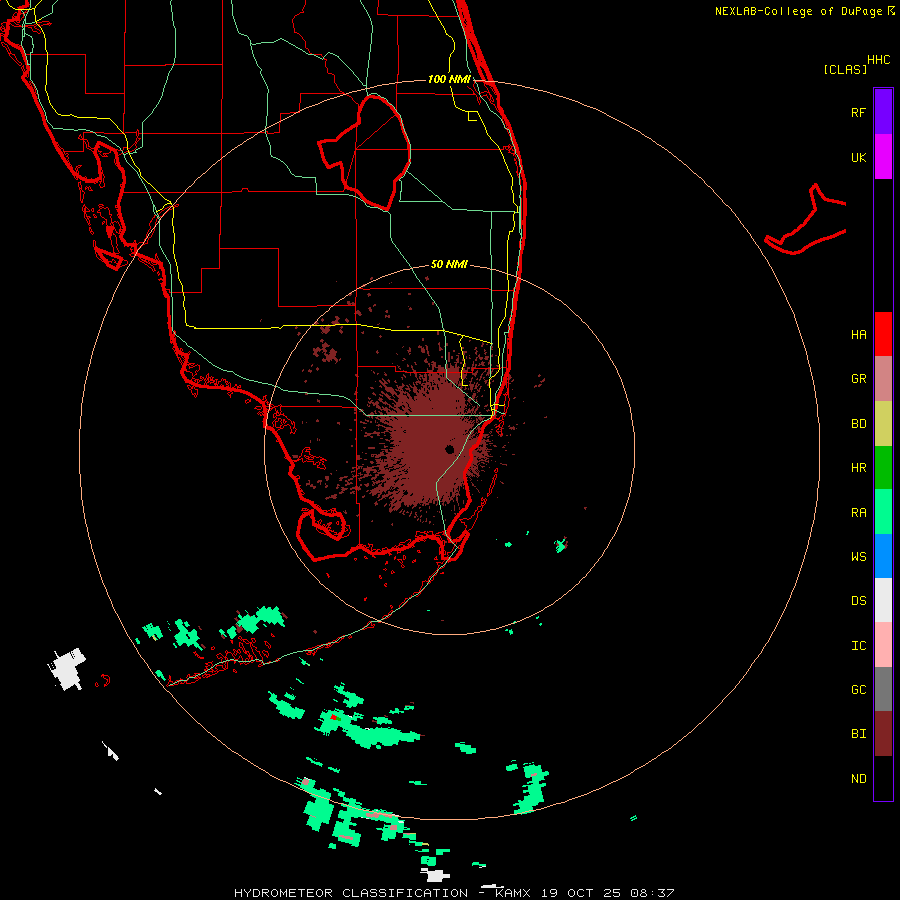Click the 'GR' legend label
Screen dimensions: 900x900
858,379
